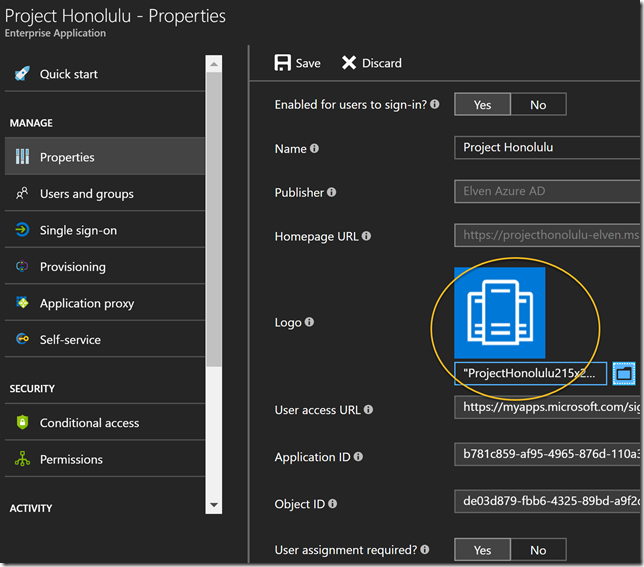Discard the property changes
Screen dimensions: 644x567
click(x=371, y=63)
